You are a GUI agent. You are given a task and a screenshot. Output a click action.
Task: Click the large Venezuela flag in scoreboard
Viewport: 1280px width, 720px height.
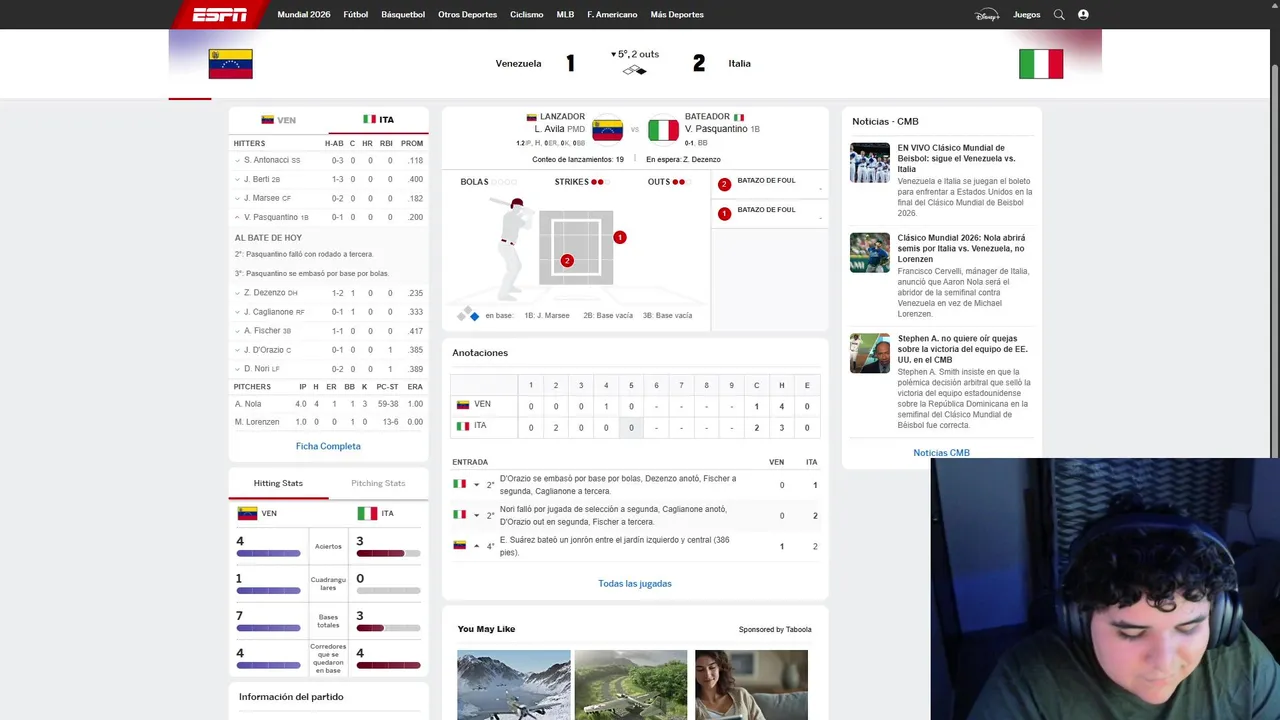coord(230,64)
